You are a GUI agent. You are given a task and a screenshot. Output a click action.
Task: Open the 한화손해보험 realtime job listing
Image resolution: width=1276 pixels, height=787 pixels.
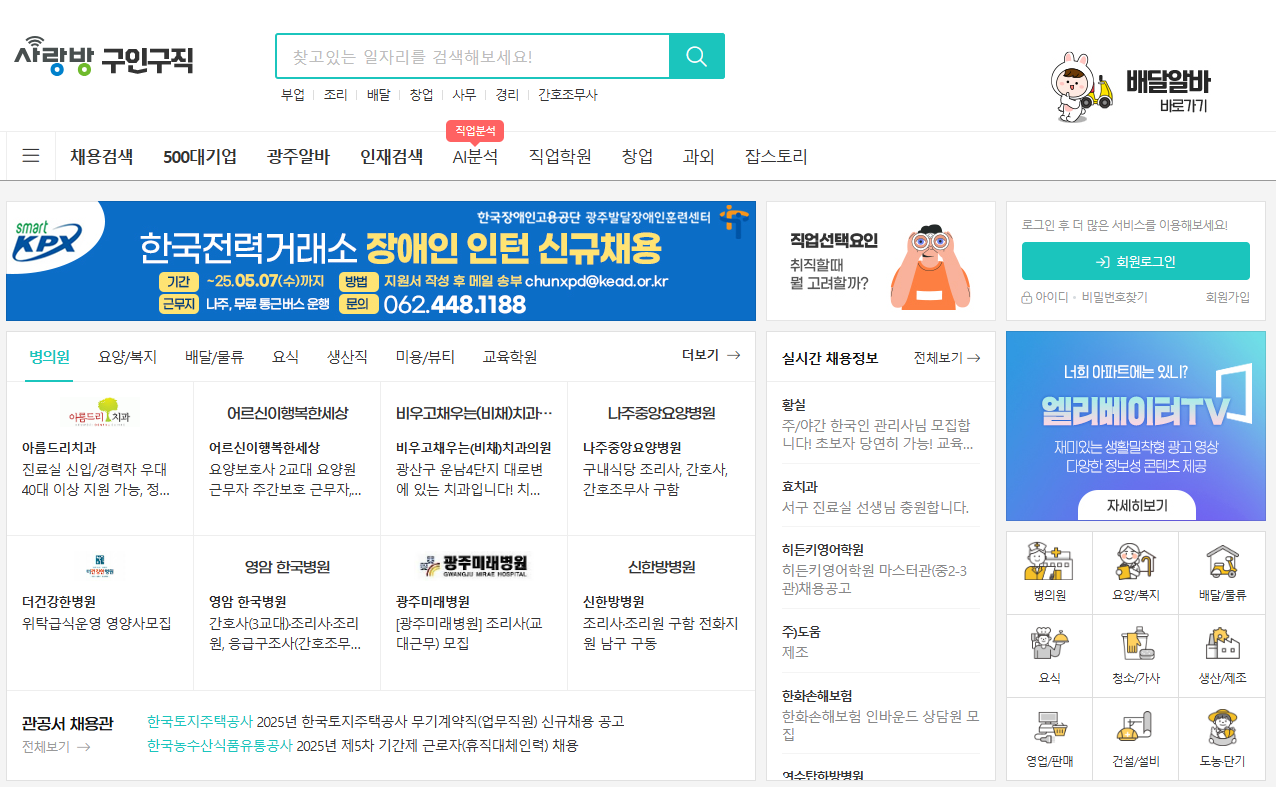tap(880, 715)
